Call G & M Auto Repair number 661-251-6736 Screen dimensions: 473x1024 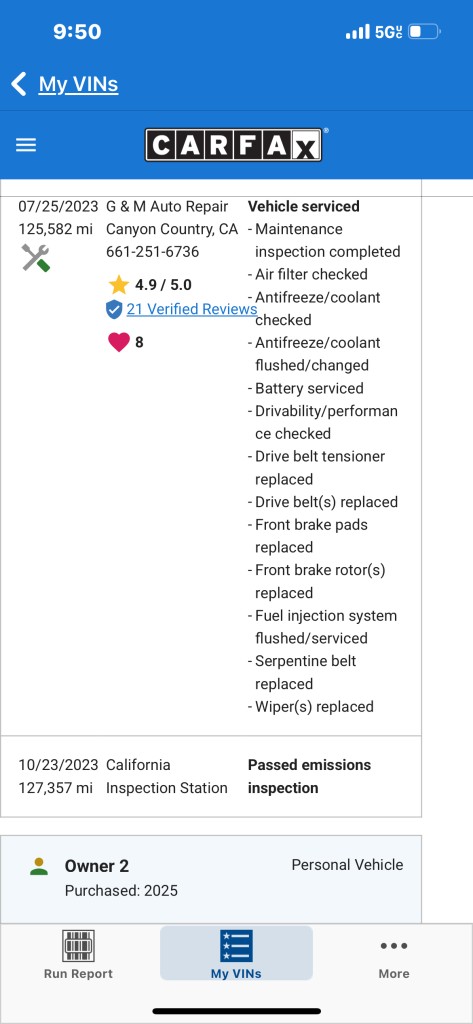(153, 252)
